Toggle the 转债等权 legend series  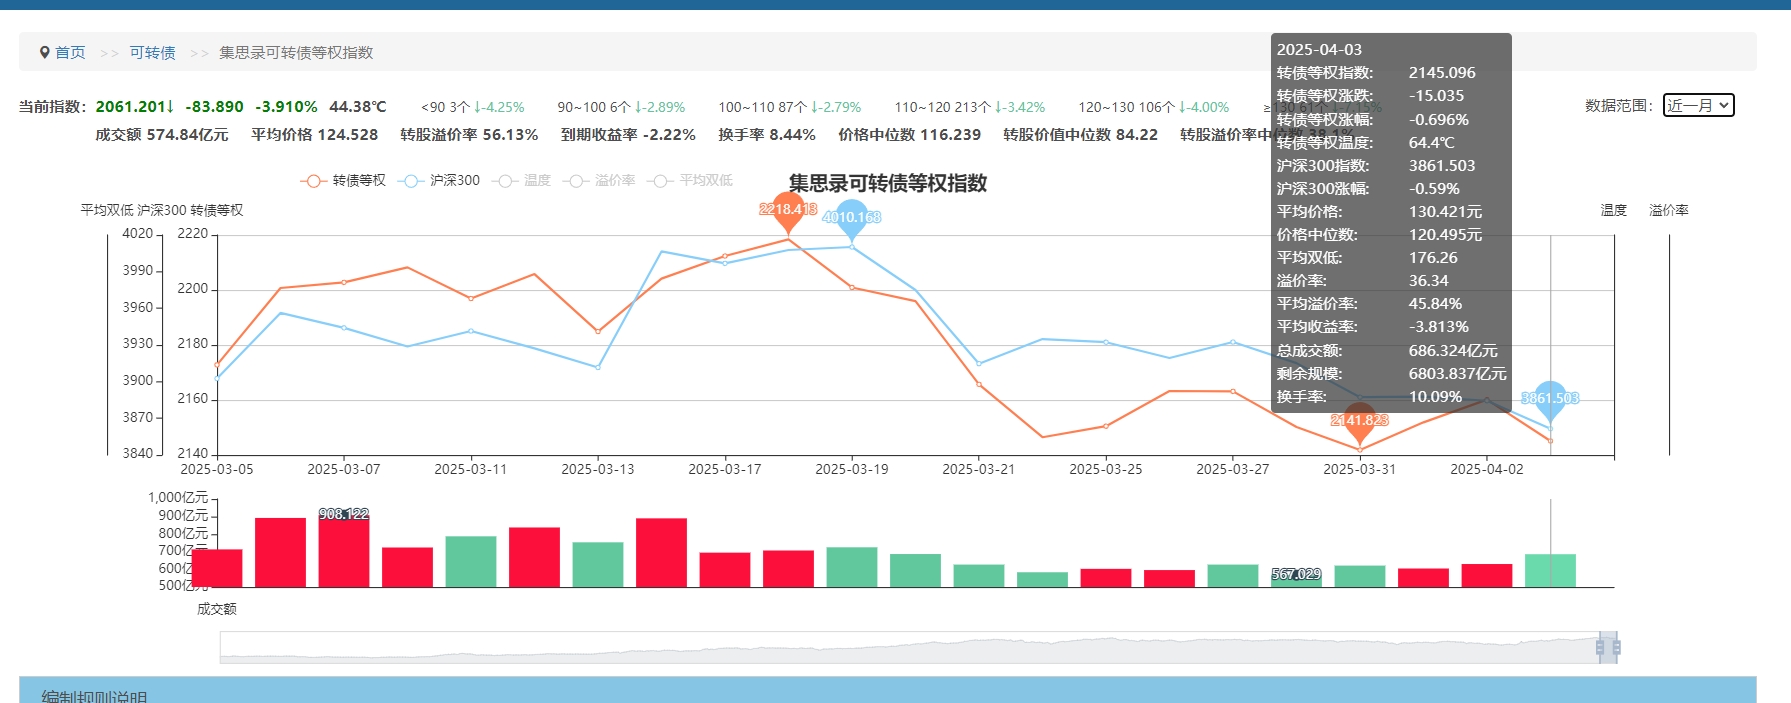[343, 181]
